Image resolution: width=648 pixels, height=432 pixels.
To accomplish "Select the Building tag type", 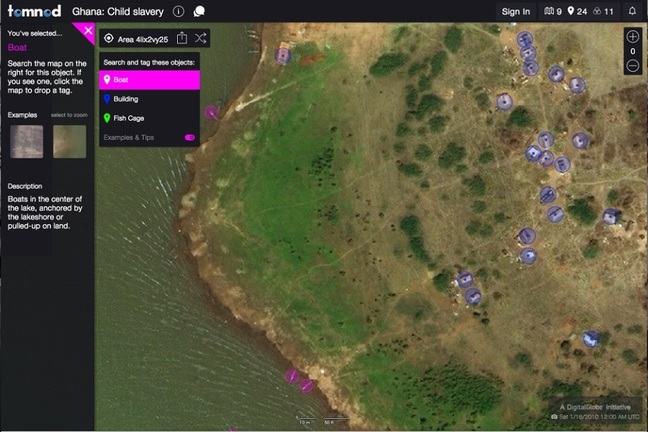I will tap(149, 99).
